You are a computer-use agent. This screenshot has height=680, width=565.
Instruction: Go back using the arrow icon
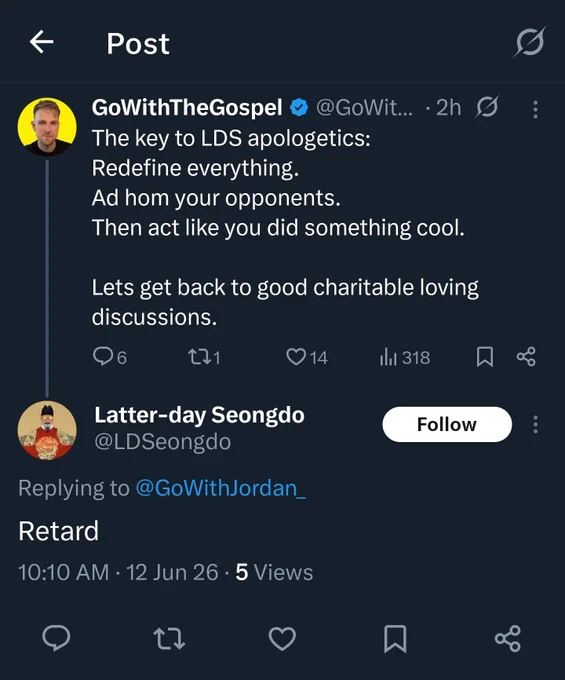41,42
